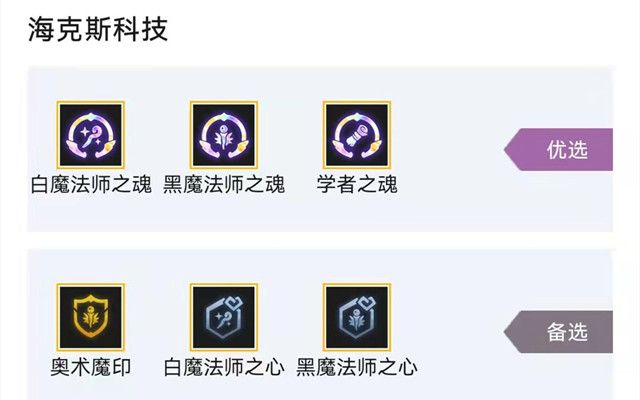640x400 pixels.
Task: Select the 白魔法师之魂 augment icon
Action: tap(91, 135)
